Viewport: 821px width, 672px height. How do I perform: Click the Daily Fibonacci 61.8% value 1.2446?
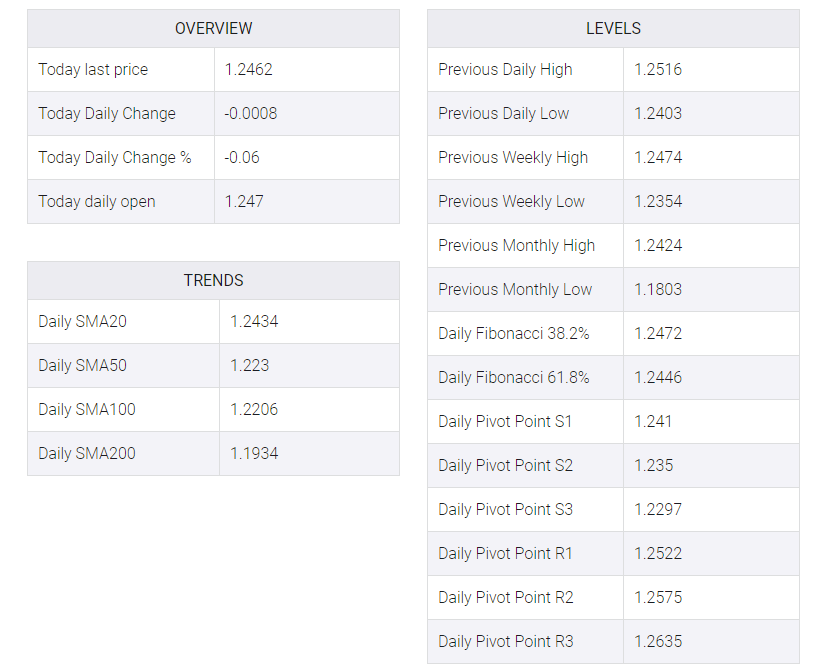(x=658, y=378)
